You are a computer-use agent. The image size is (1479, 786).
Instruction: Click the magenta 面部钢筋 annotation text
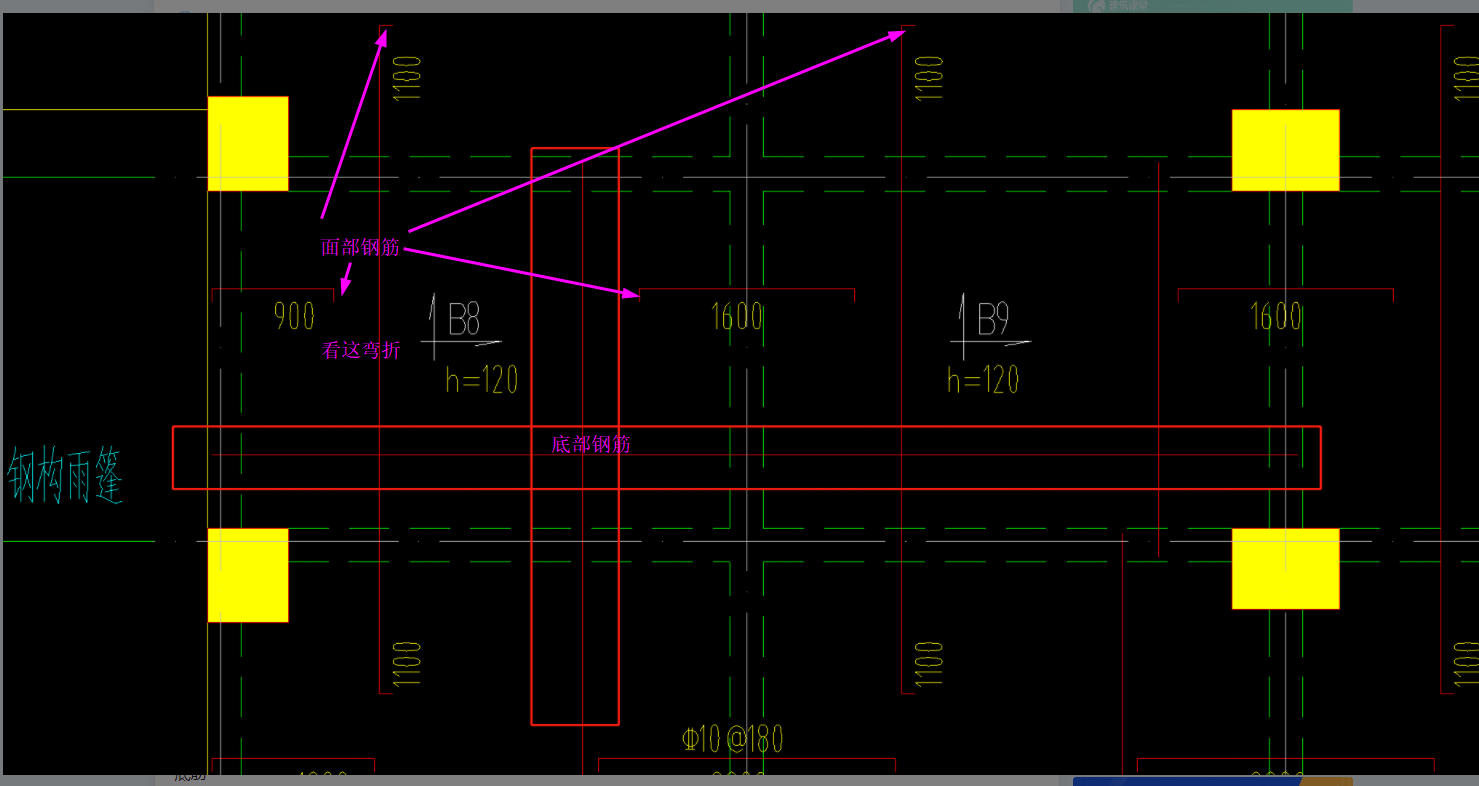pos(360,247)
